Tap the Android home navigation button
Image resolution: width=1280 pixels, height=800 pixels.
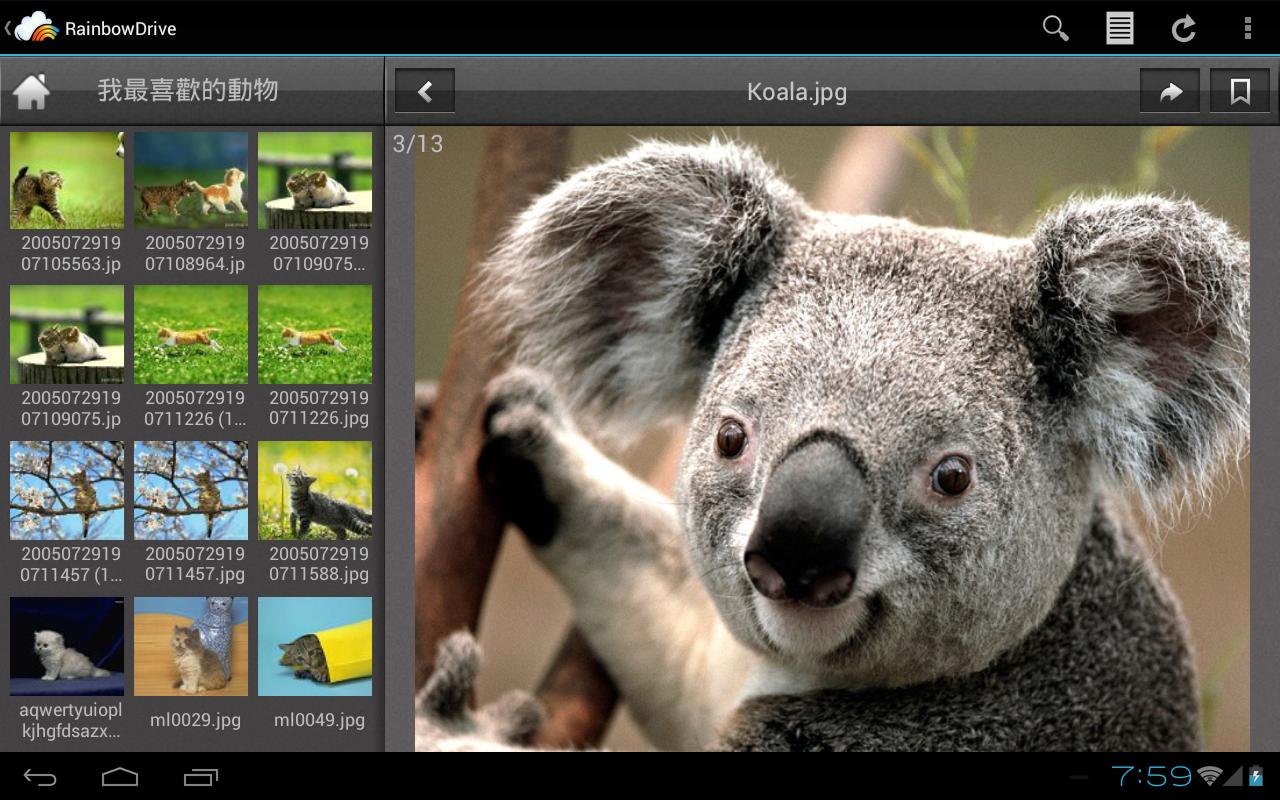pos(120,777)
